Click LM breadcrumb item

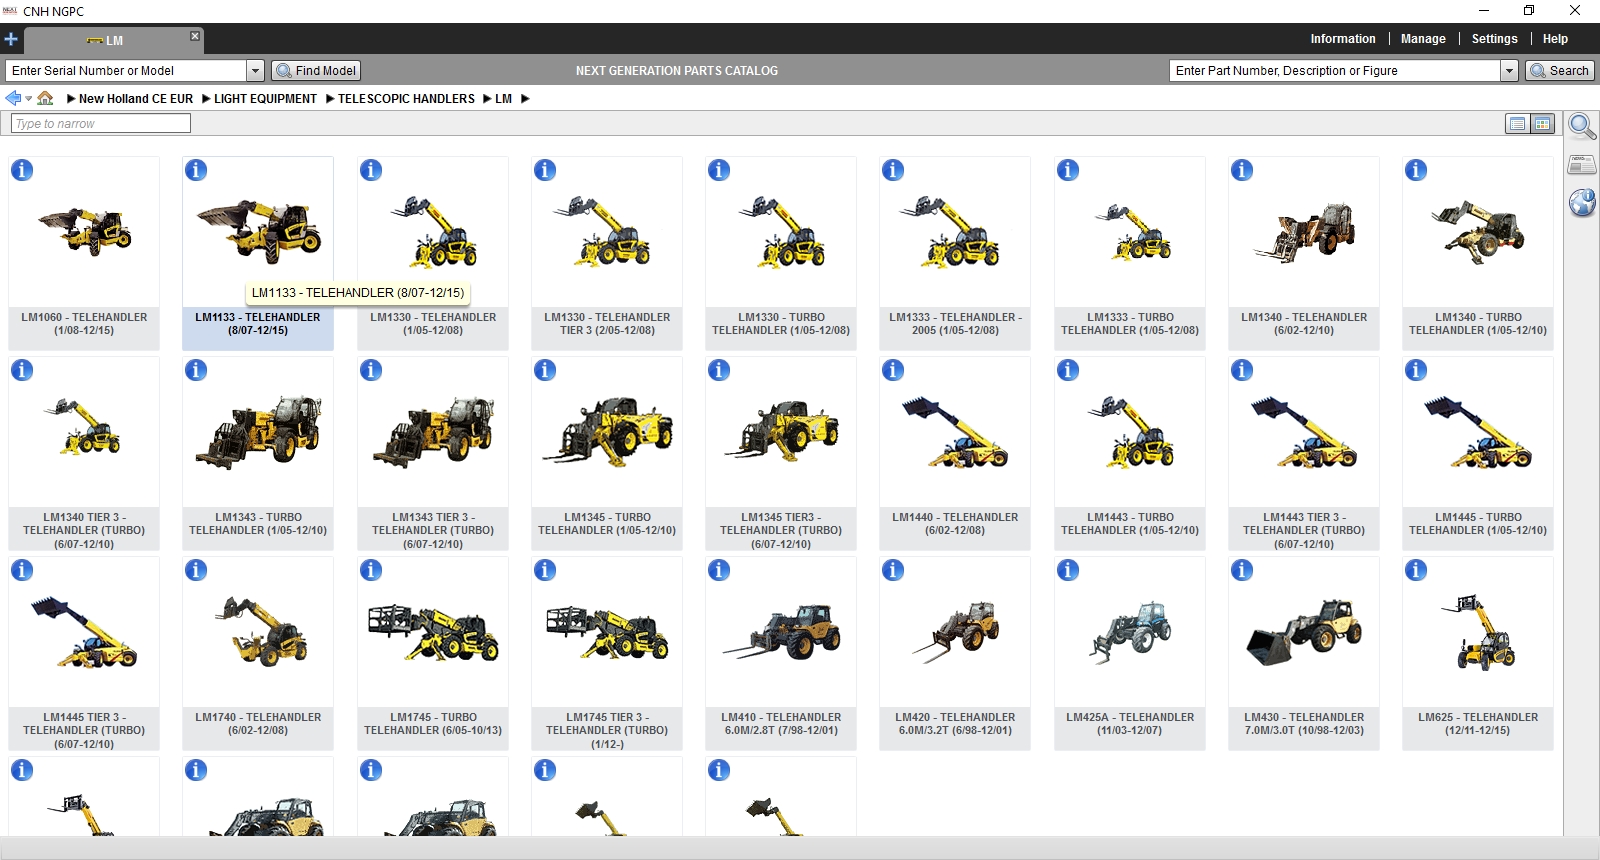pyautogui.click(x=503, y=99)
